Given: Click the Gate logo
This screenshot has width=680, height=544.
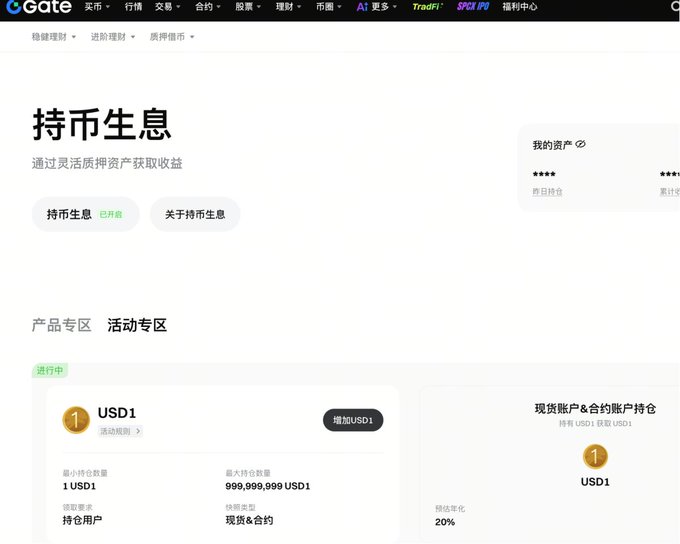Looking at the screenshot, I should [39, 6].
